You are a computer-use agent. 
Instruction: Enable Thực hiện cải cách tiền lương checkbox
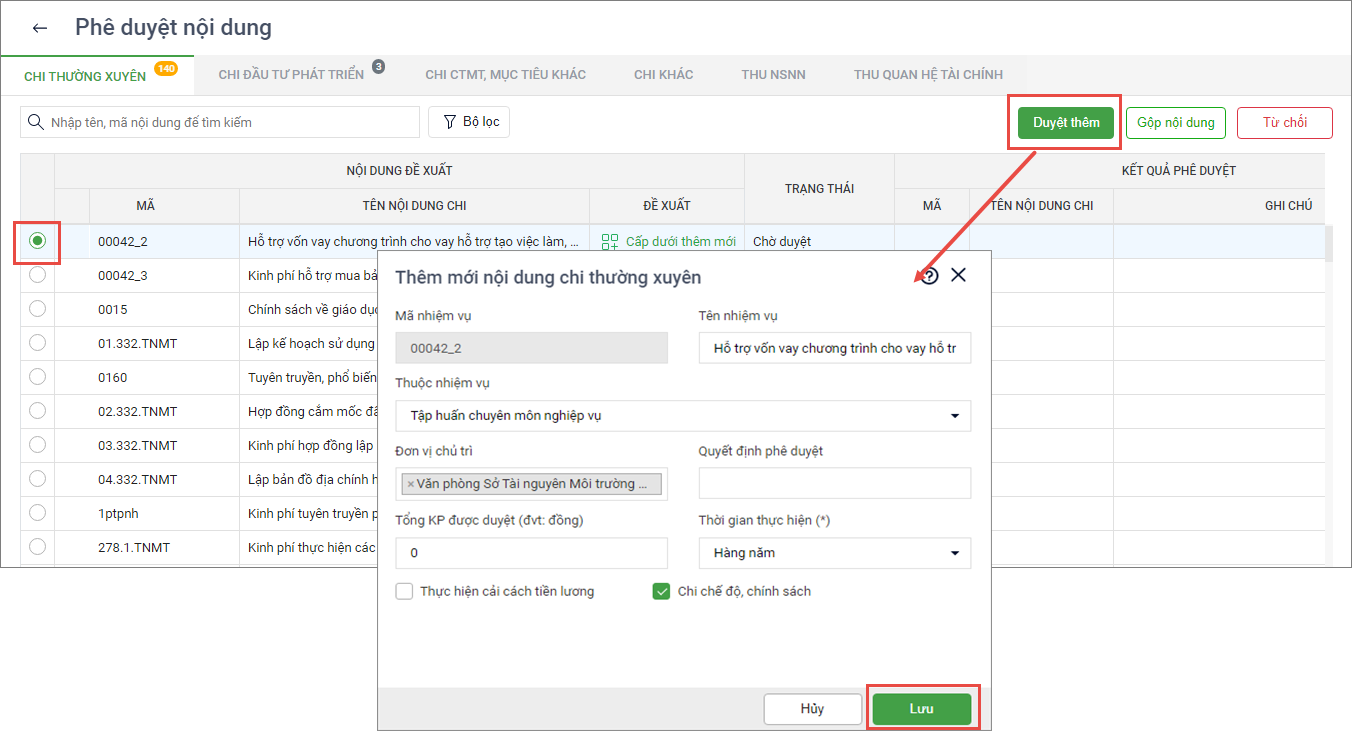(404, 591)
